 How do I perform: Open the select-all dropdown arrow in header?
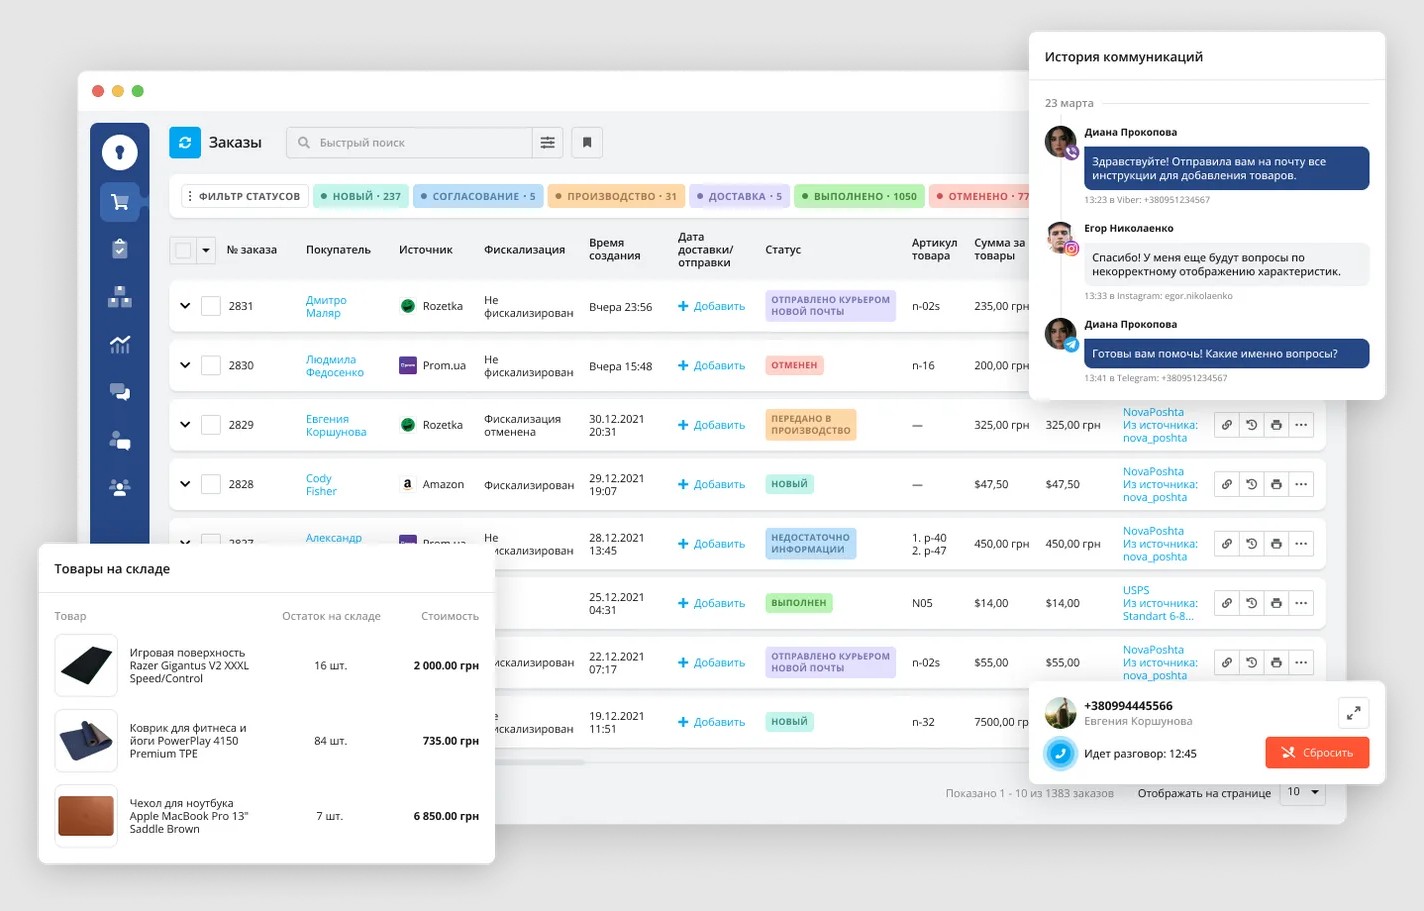point(206,250)
